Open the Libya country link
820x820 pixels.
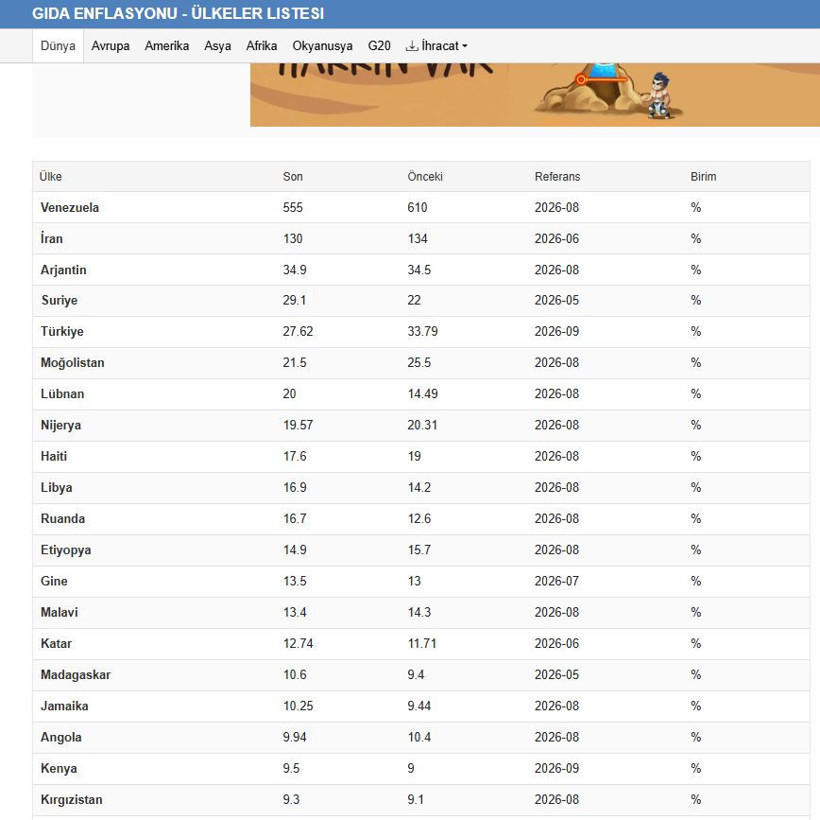[x=56, y=487]
